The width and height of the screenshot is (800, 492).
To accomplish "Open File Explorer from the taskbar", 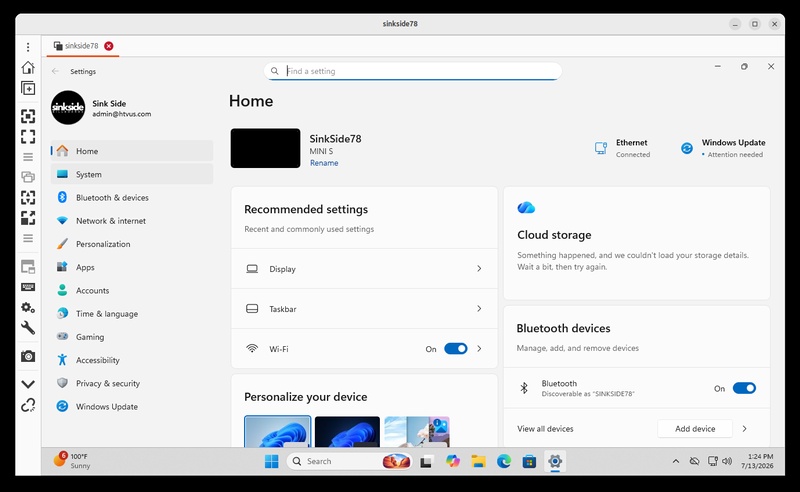I will [x=478, y=461].
